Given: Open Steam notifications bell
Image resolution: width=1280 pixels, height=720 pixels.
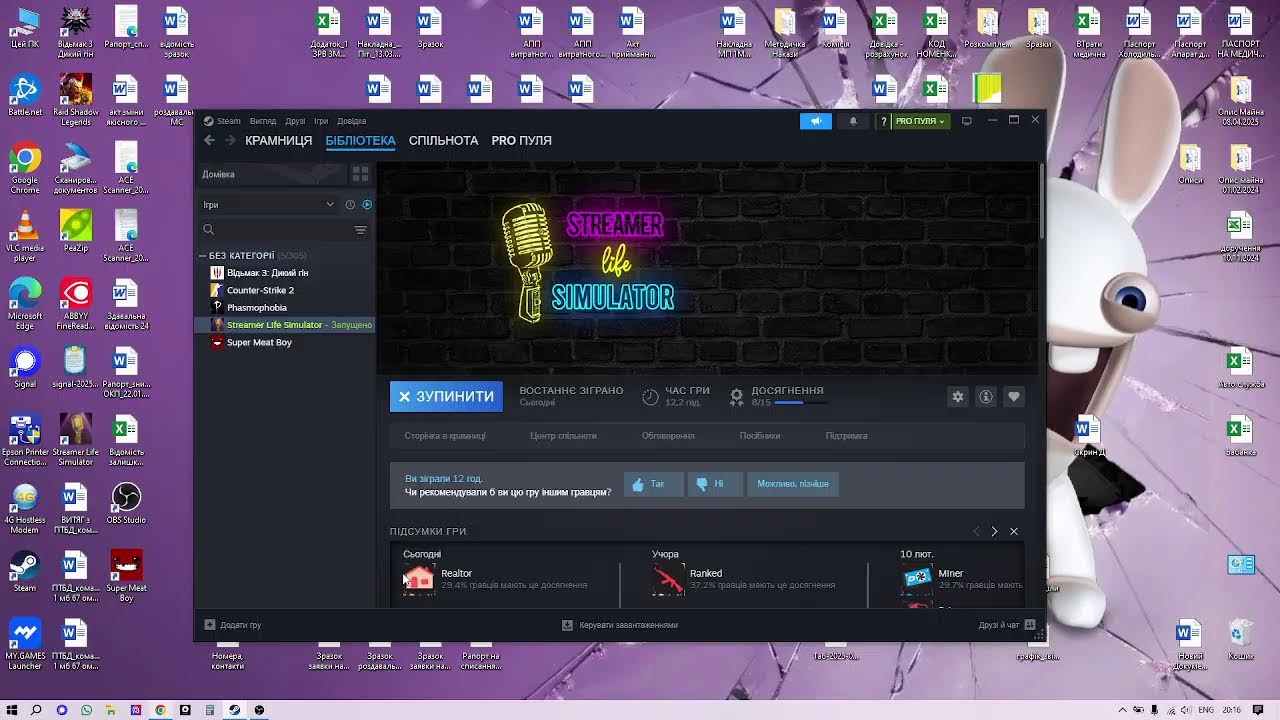Looking at the screenshot, I should click(x=853, y=121).
